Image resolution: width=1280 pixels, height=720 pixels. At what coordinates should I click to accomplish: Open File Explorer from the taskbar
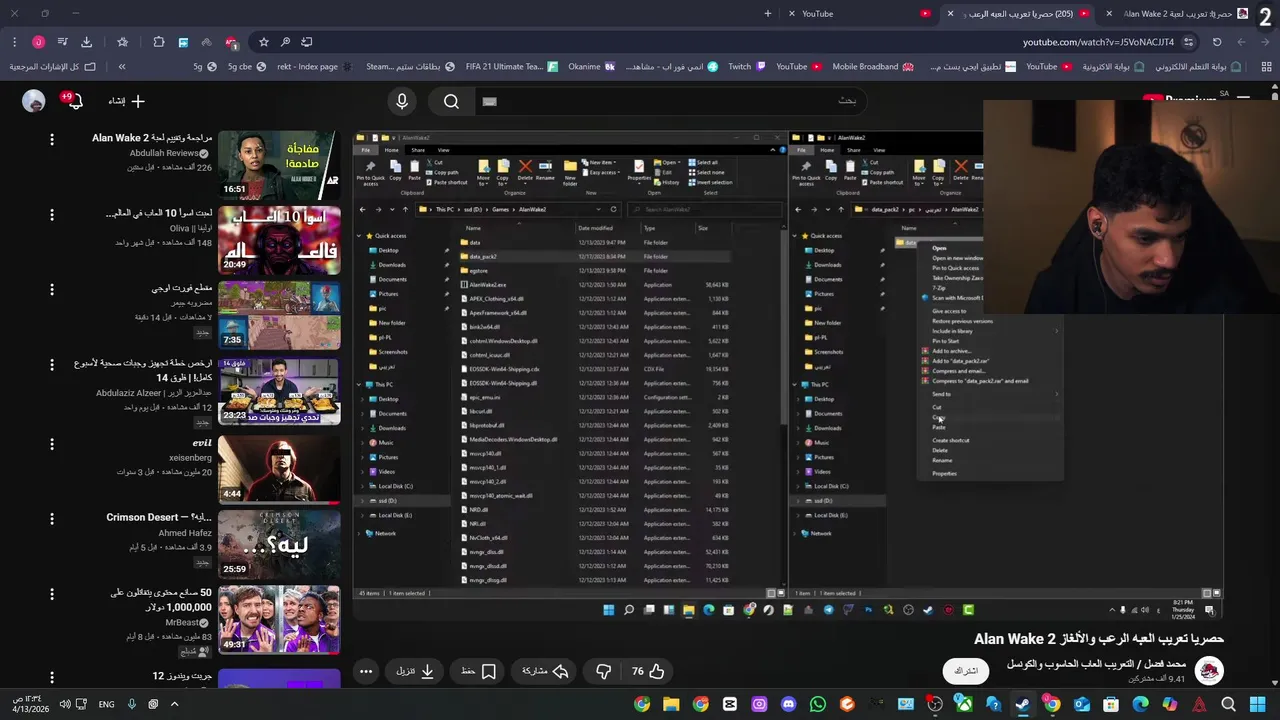pyautogui.click(x=671, y=704)
